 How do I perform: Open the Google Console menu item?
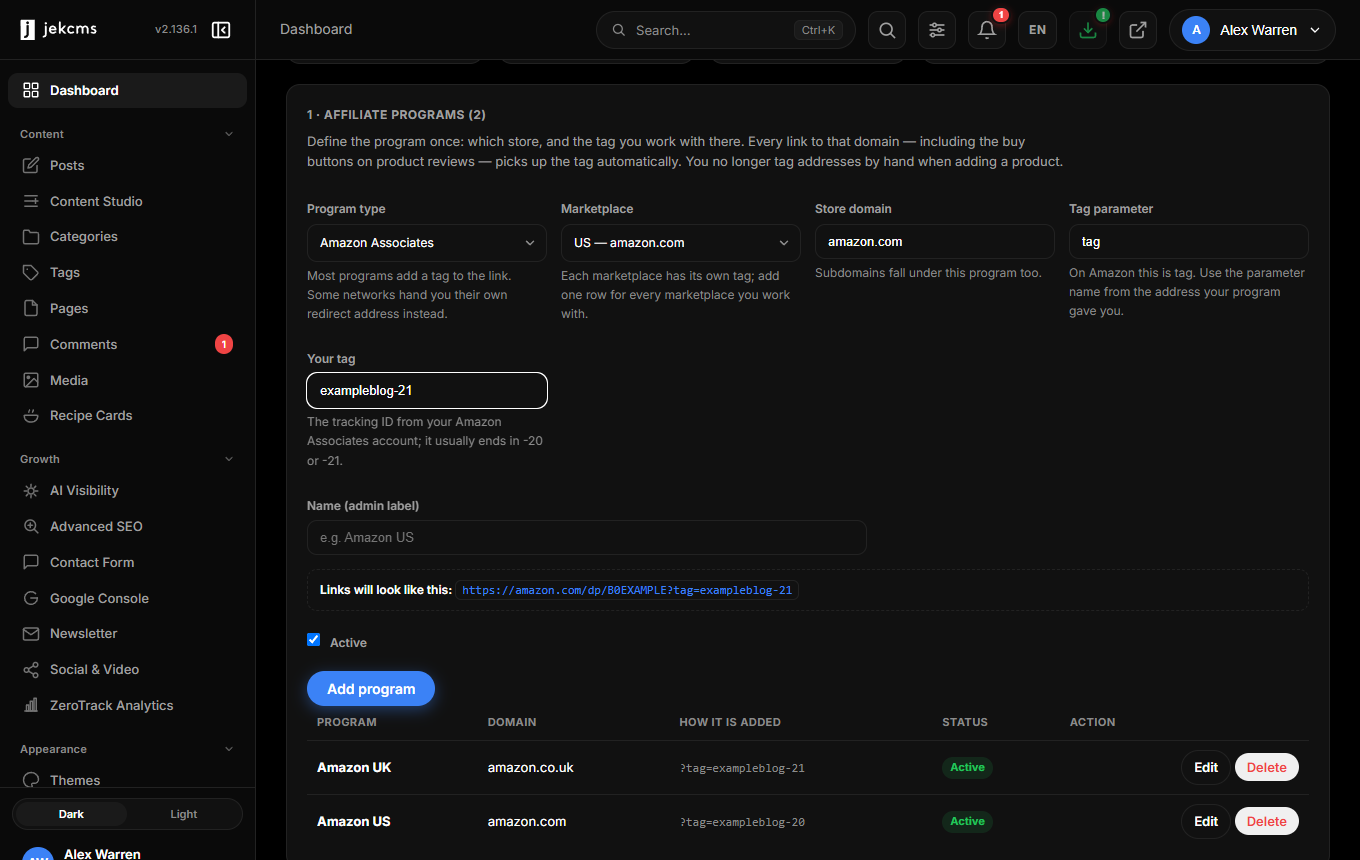coord(128,598)
